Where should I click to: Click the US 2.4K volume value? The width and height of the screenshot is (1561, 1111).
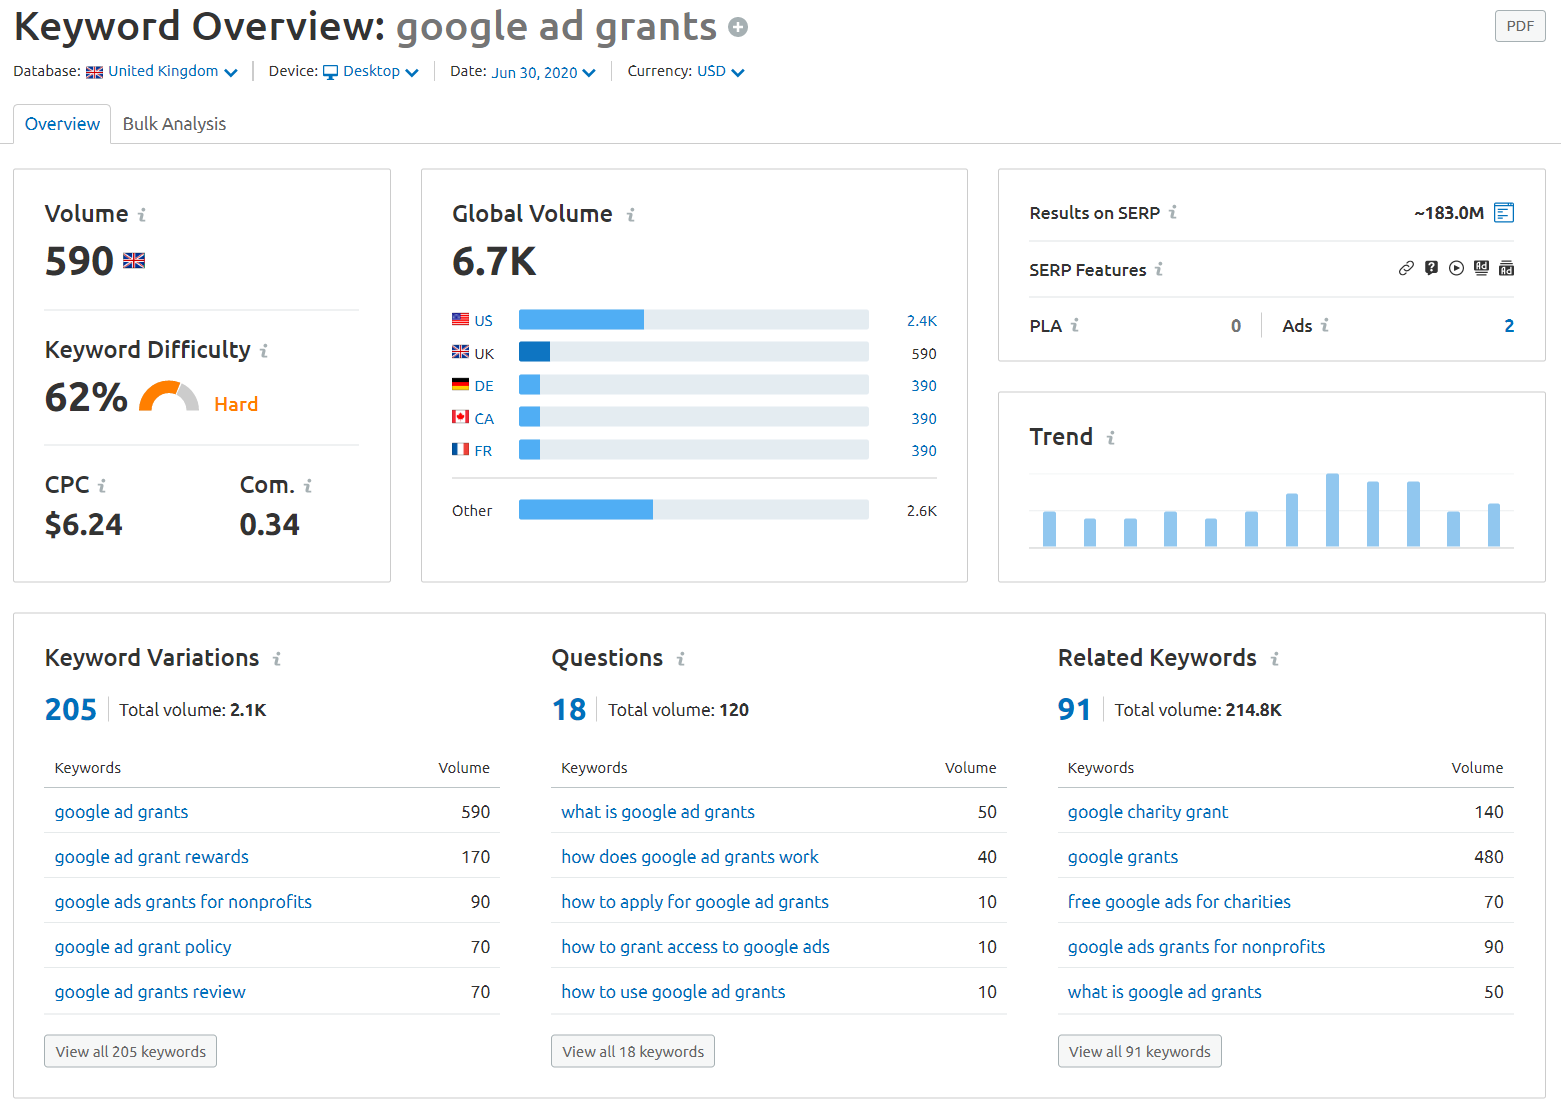(922, 321)
